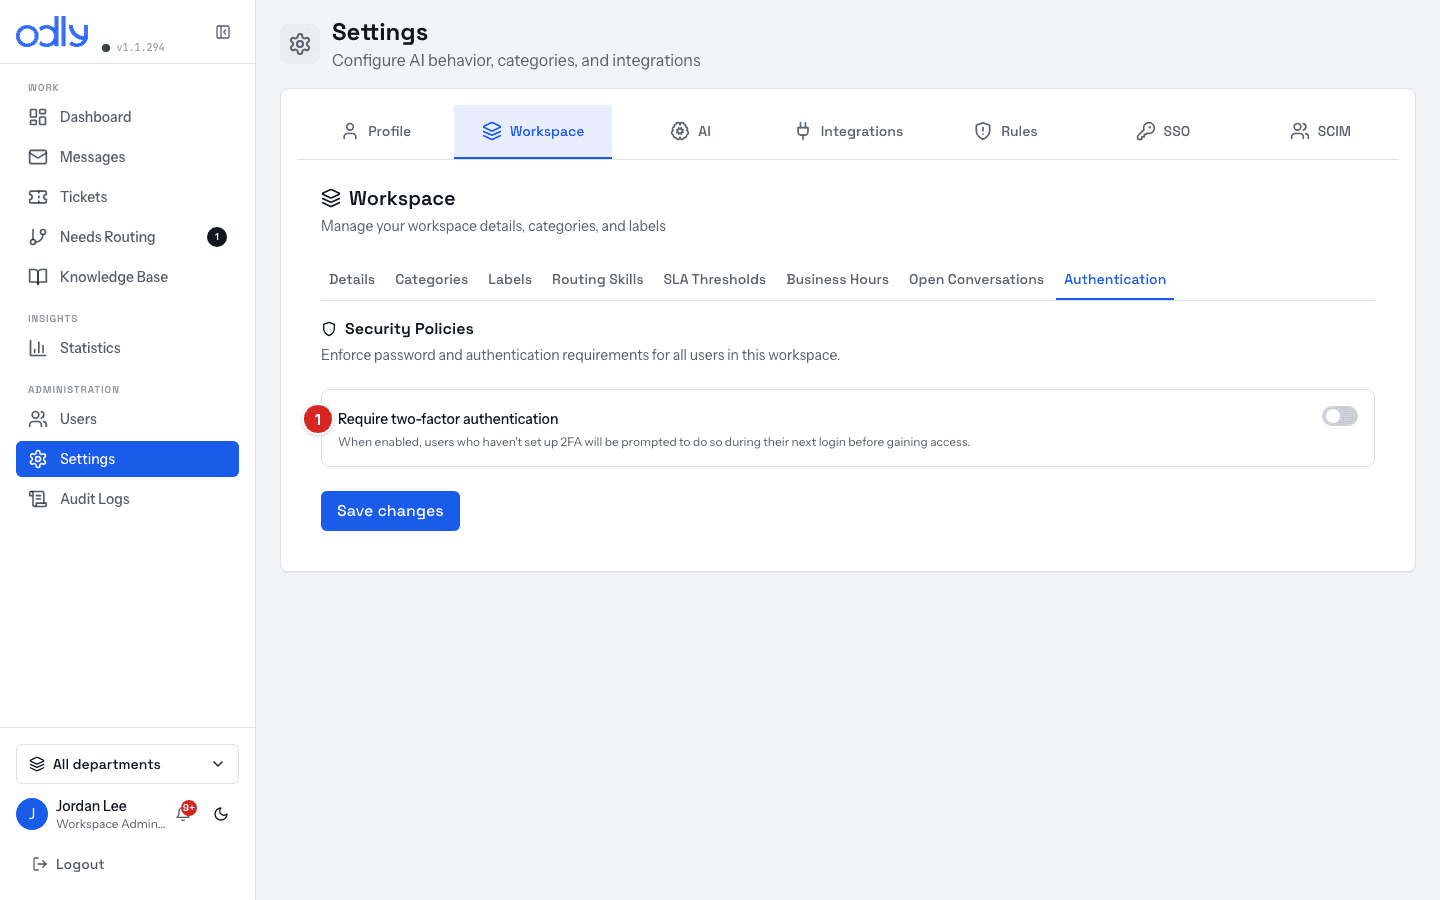
Task: Open the Profile settings tab
Action: pyautogui.click(x=376, y=131)
